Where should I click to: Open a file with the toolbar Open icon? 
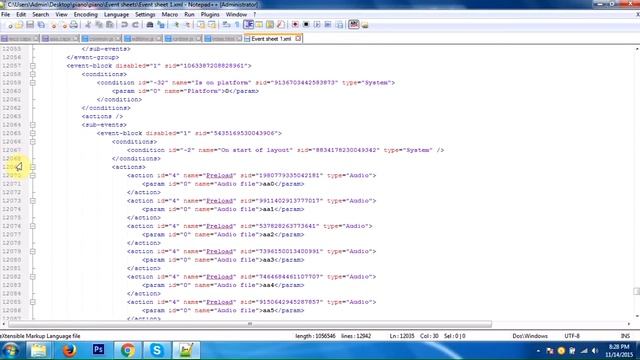coord(19,25)
